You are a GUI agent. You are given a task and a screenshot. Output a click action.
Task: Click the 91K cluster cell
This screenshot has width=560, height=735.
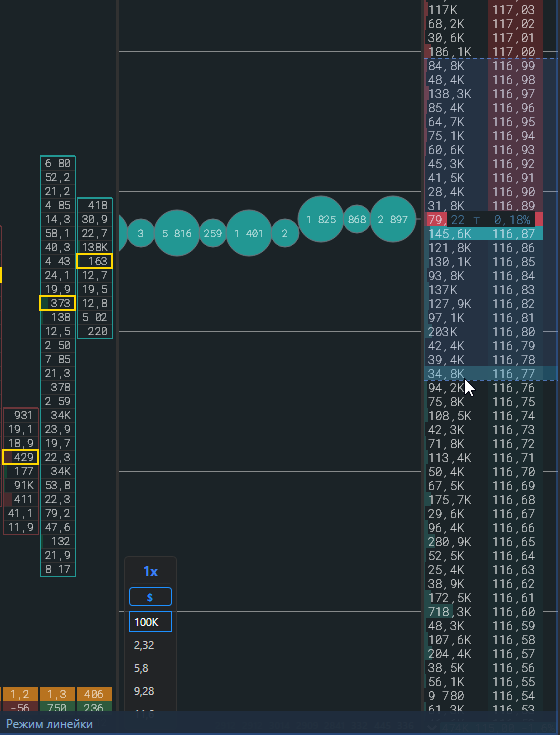coord(21,485)
